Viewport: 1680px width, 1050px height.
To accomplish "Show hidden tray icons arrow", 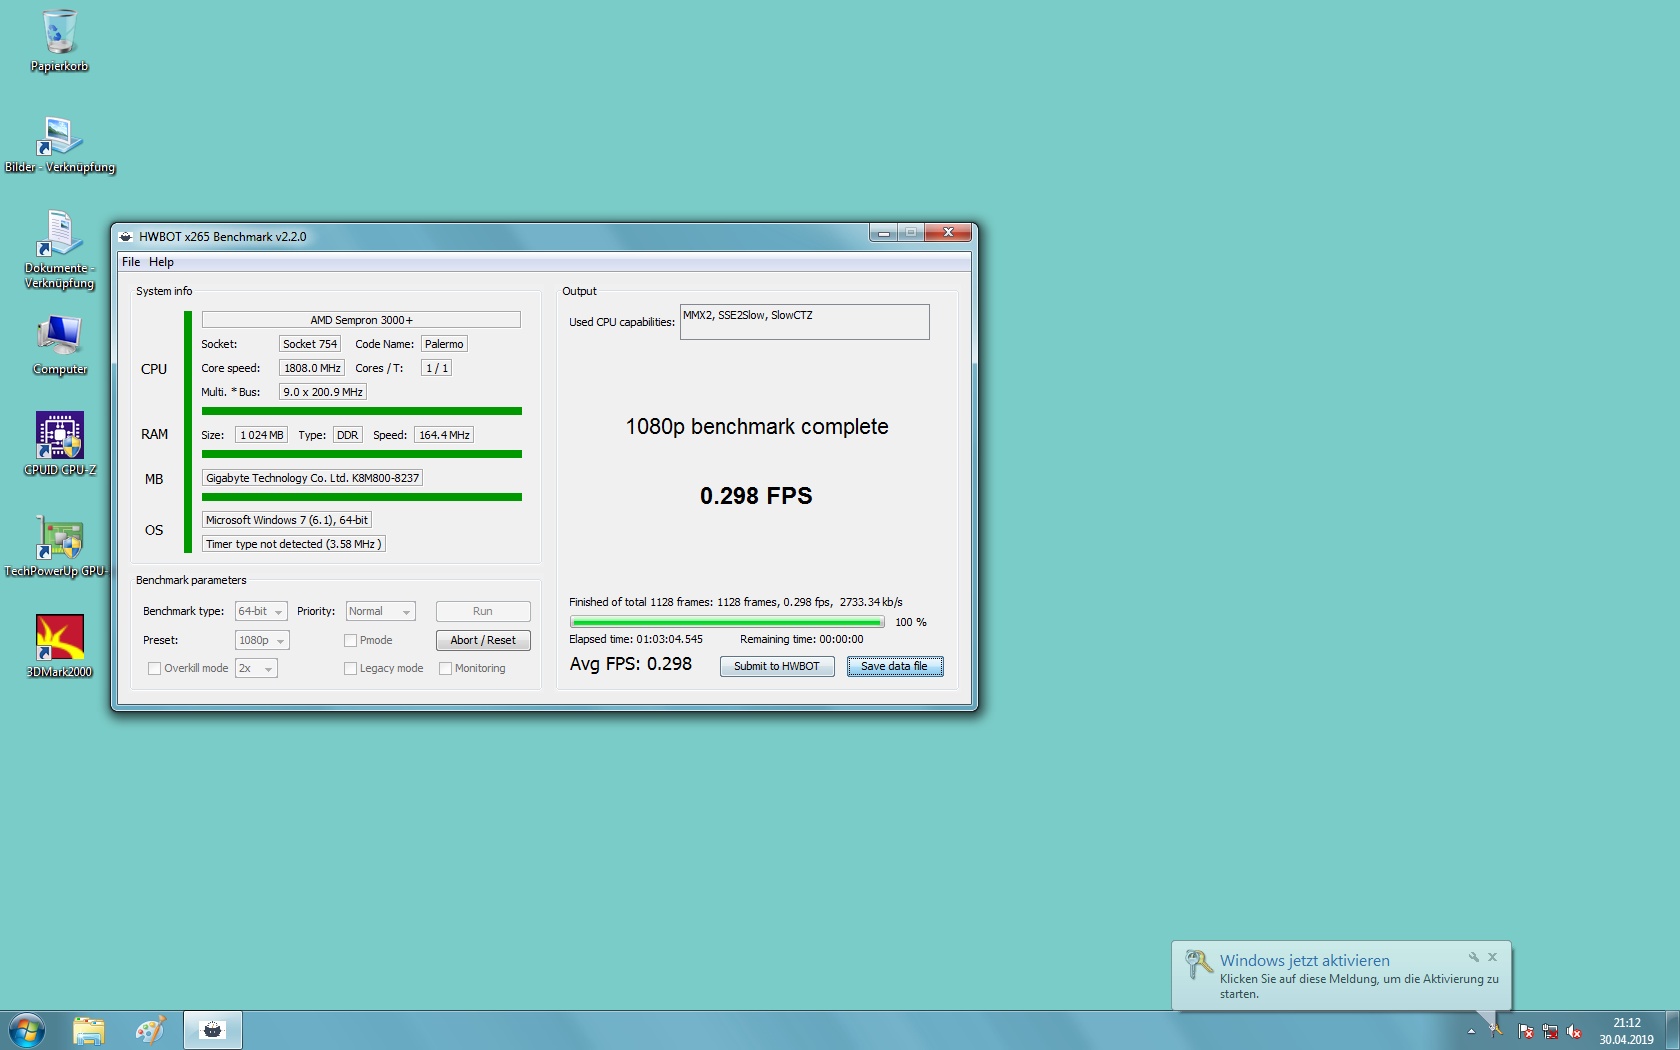I will 1471,1031.
